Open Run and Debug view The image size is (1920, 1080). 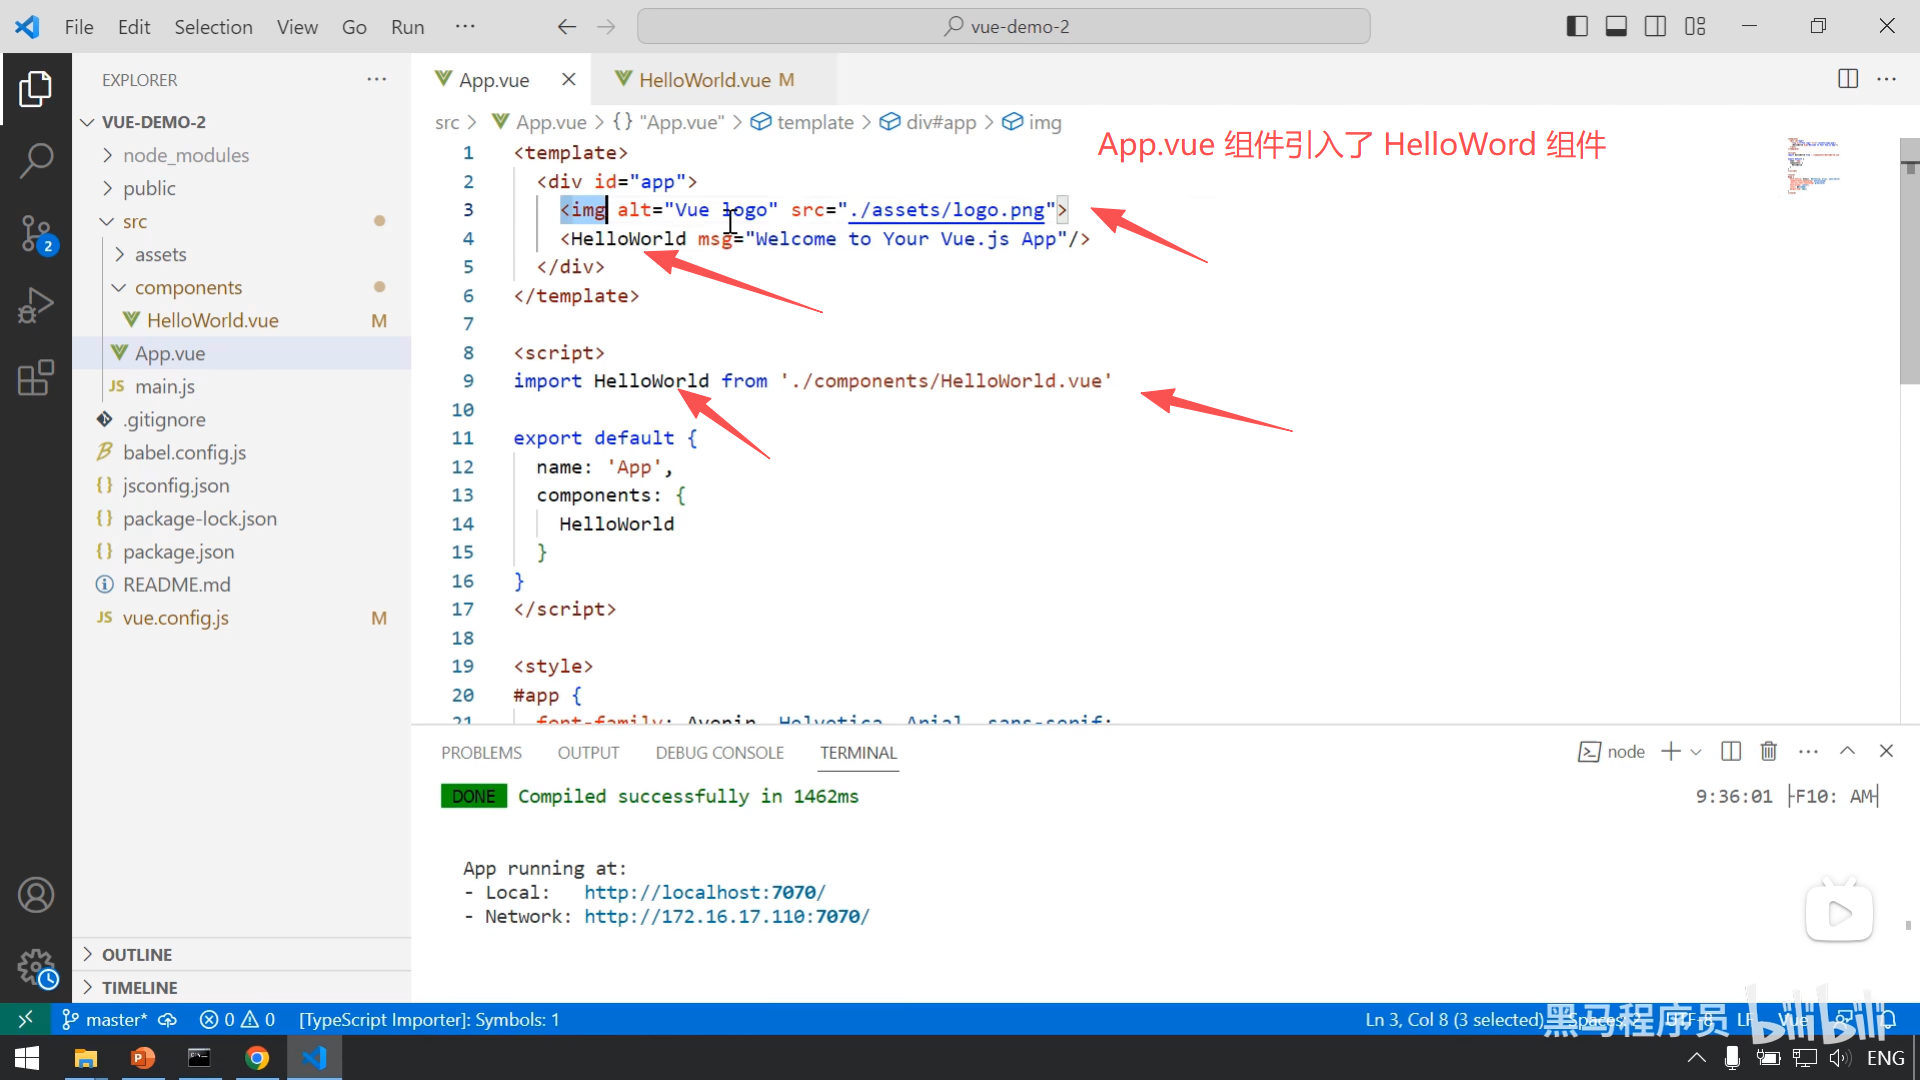(x=36, y=305)
